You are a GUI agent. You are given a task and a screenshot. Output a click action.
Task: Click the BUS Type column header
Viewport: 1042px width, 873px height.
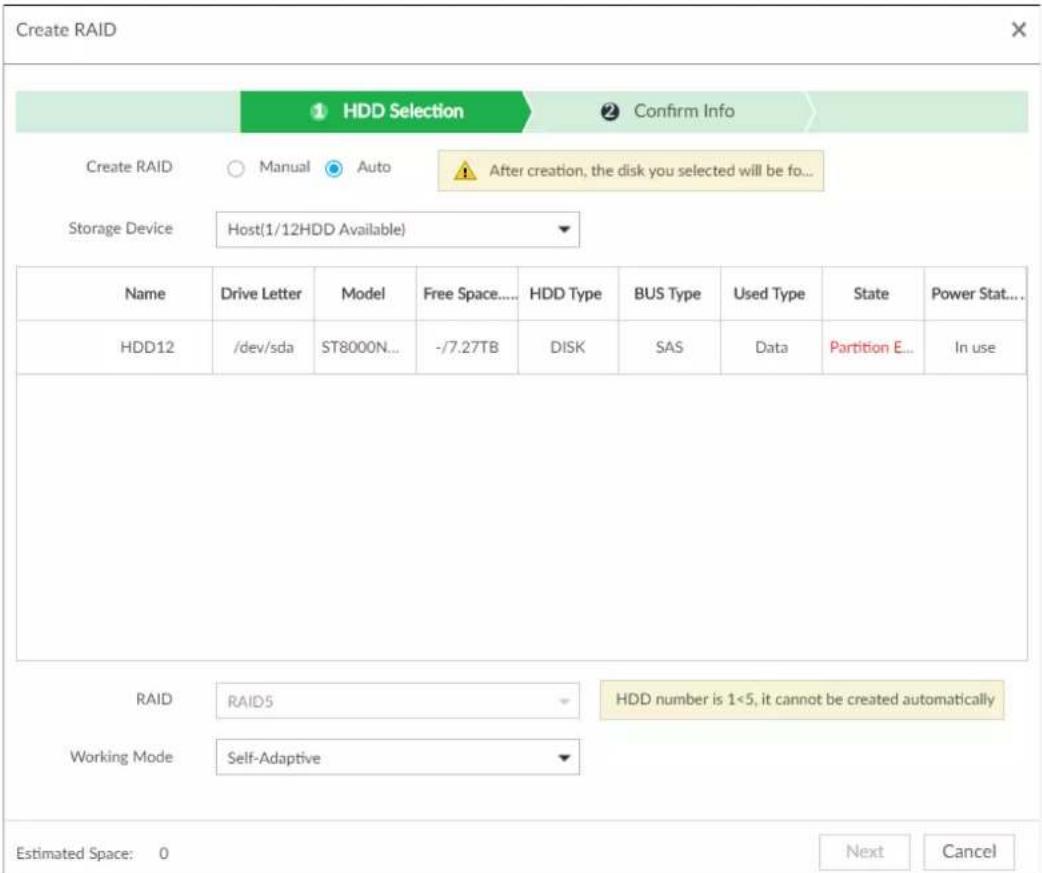667,294
